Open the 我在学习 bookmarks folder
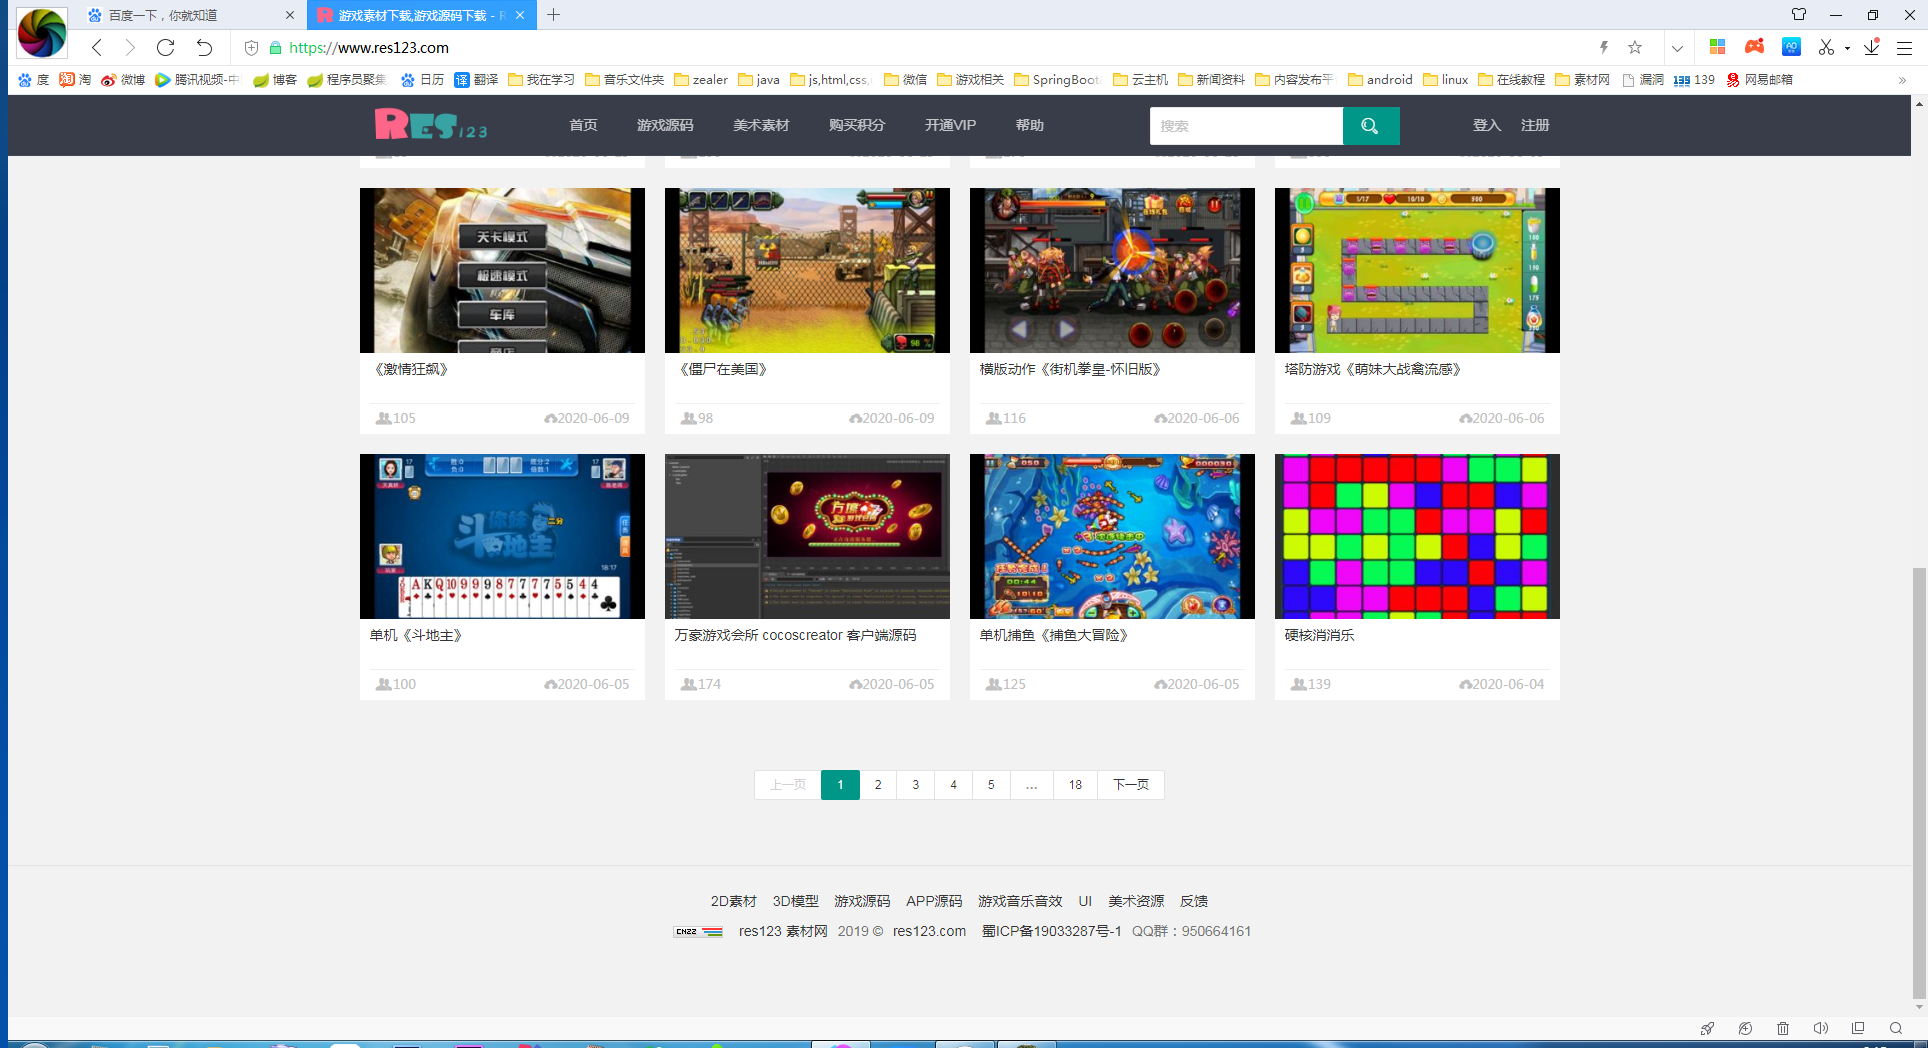1928x1048 pixels. pos(541,80)
